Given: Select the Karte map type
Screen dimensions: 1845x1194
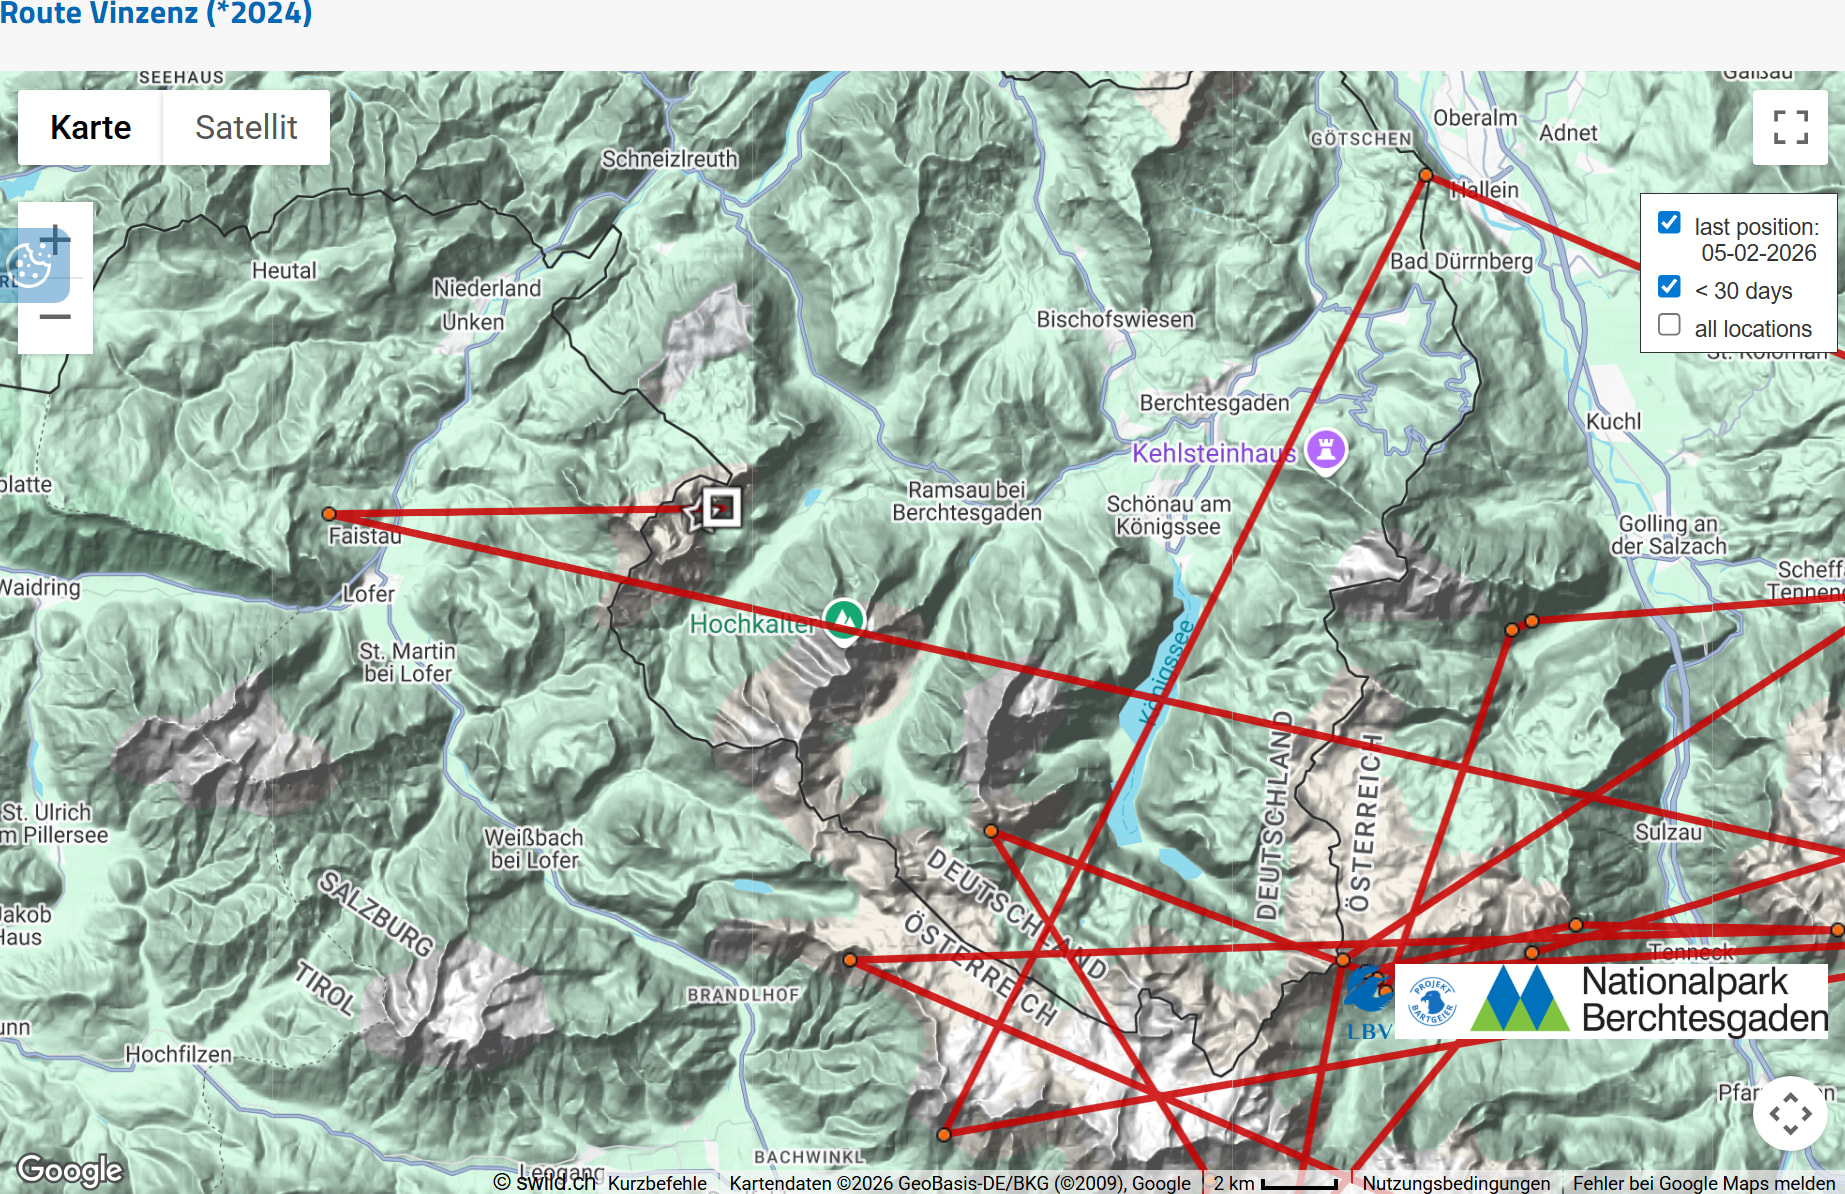Looking at the screenshot, I should (x=90, y=128).
